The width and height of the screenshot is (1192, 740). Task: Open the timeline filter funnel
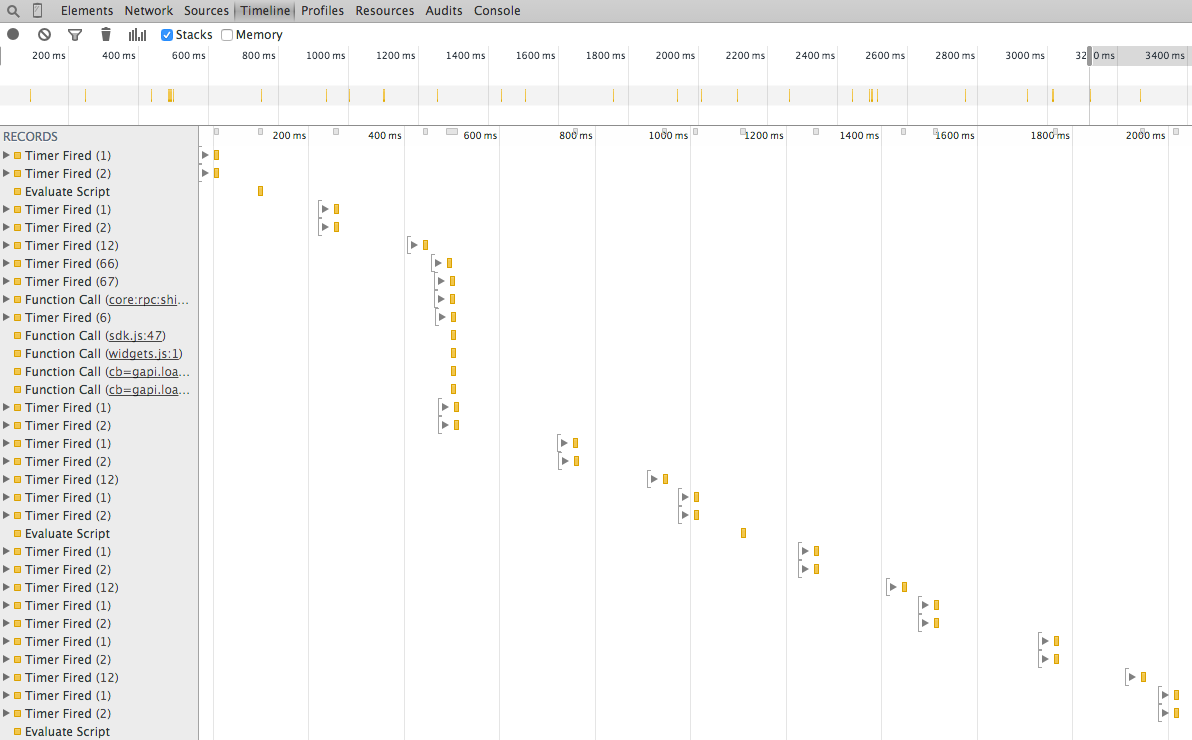(75, 34)
